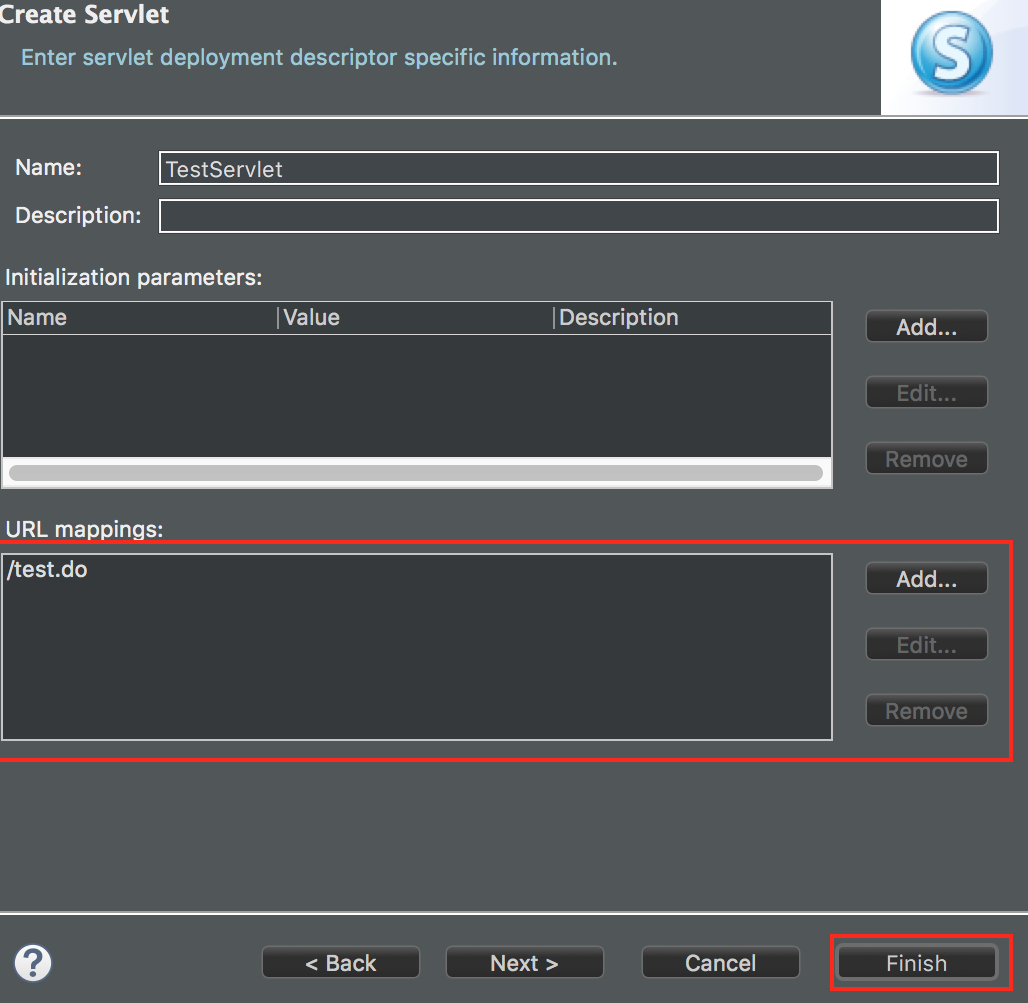Click Edit next to Initialization parameters
1028x1003 pixels.
[925, 392]
